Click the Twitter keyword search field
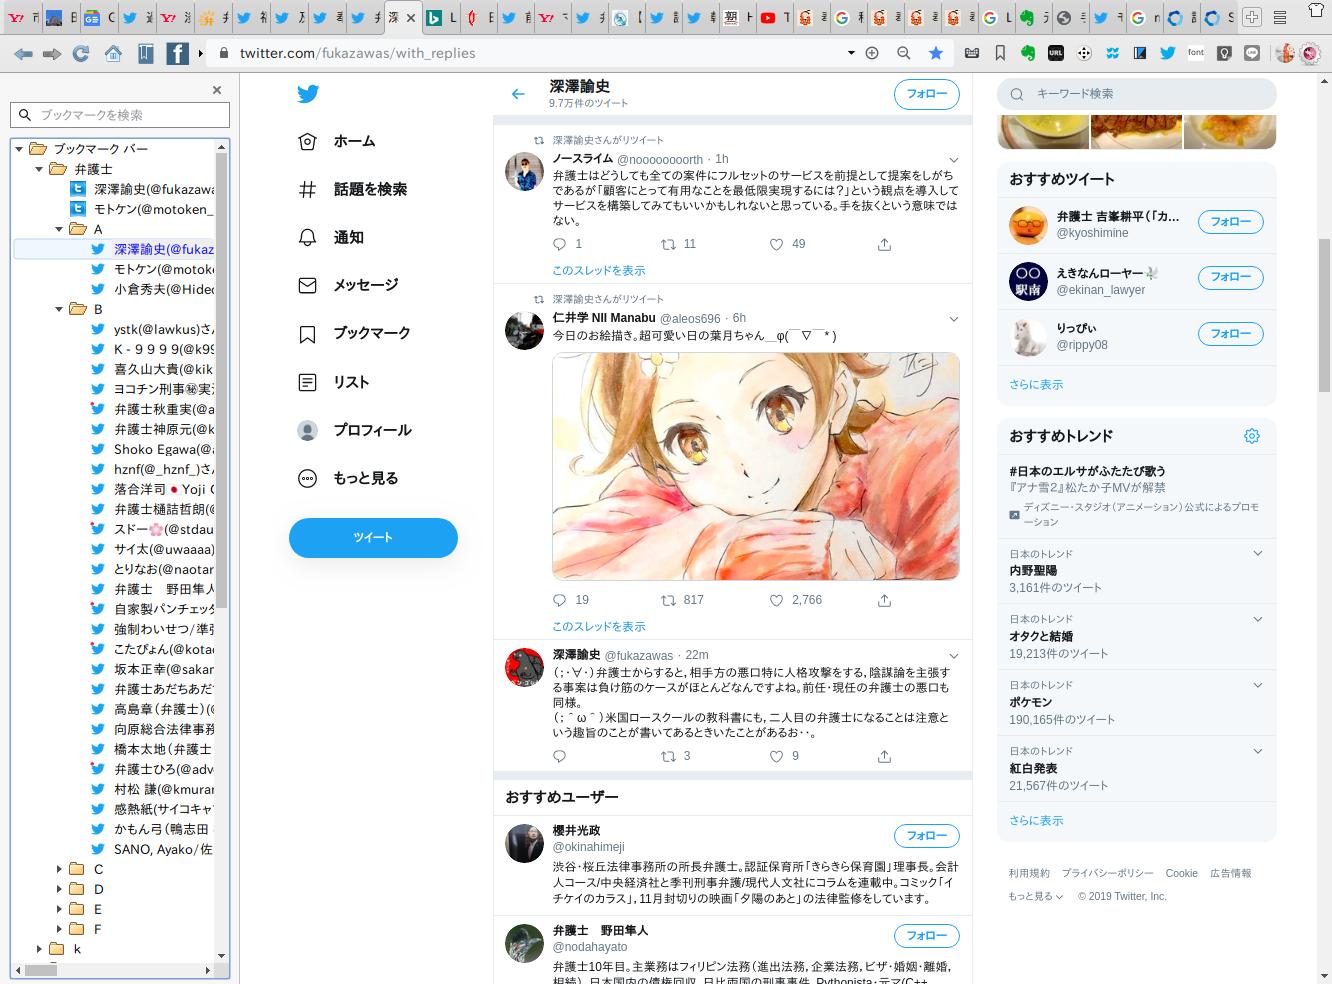 tap(1137, 94)
